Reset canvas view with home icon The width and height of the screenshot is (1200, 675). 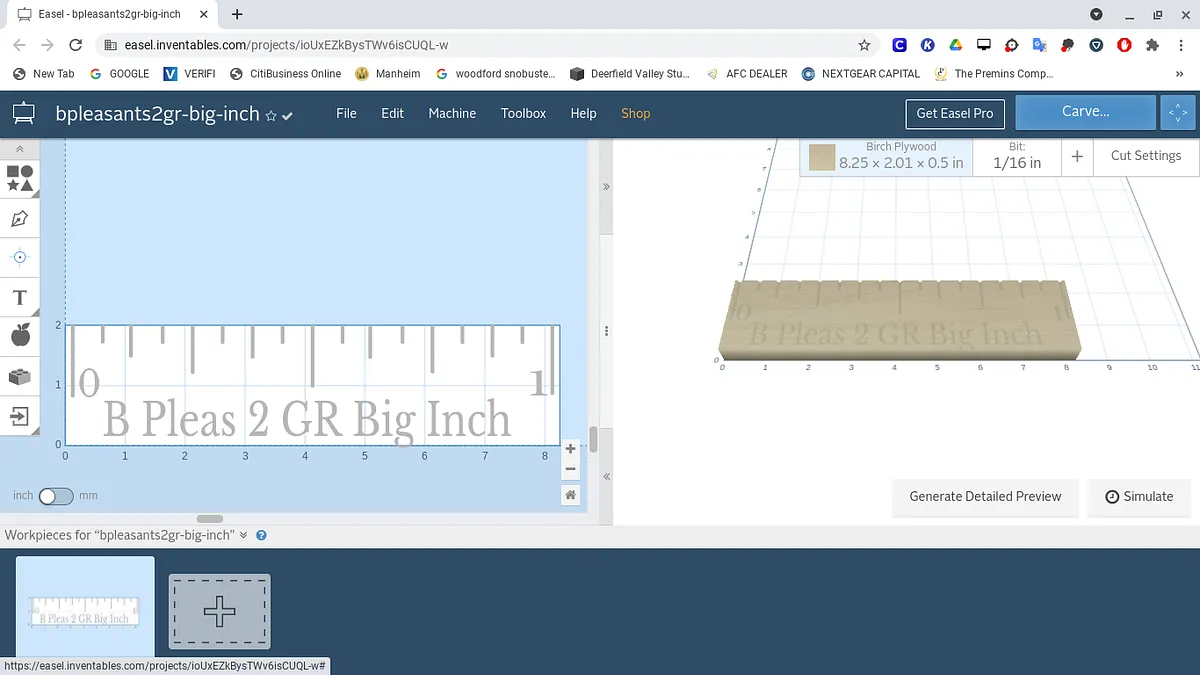570,495
